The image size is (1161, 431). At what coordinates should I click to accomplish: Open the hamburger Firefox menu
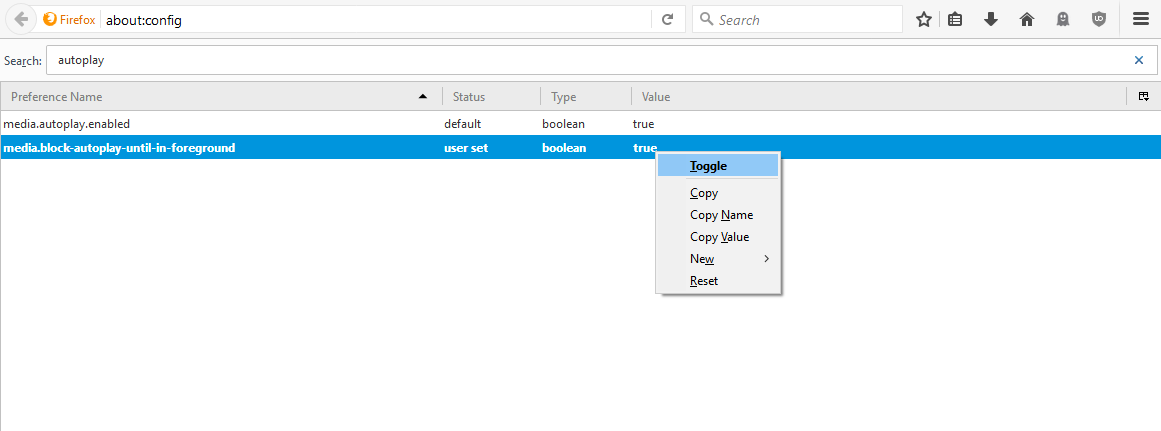pyautogui.click(x=1141, y=20)
